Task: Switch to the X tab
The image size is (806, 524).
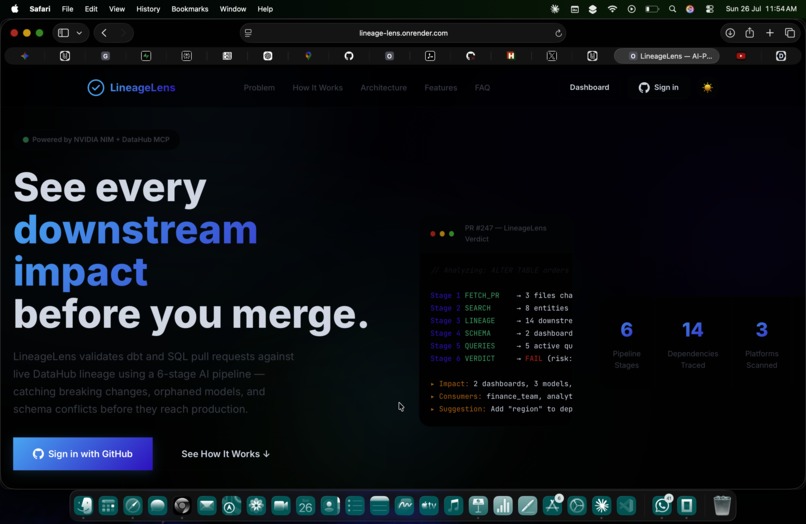Action: [552, 56]
